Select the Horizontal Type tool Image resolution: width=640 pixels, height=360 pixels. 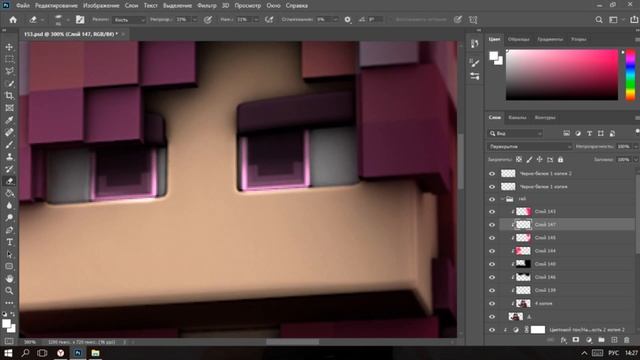[9, 242]
